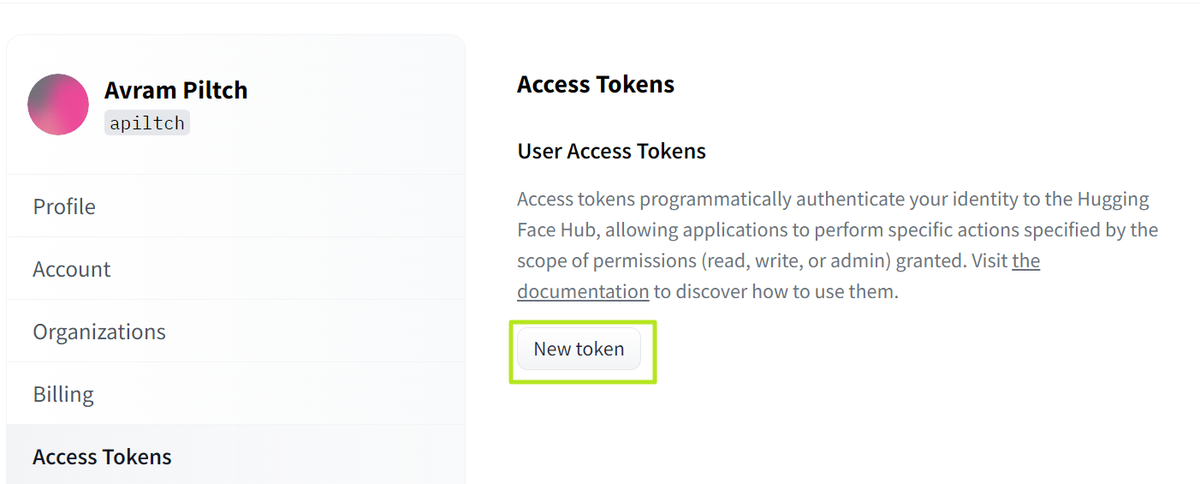Click the Avram Piltch display name
The image size is (1200, 484).
pyautogui.click(x=176, y=90)
